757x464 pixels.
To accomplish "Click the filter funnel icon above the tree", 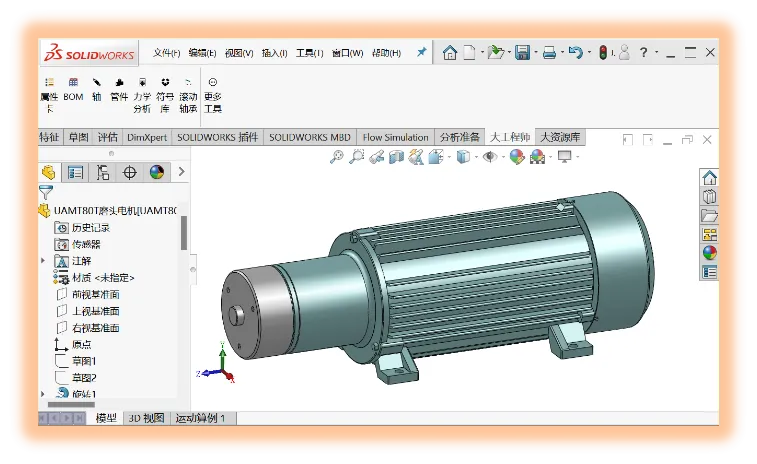I will pos(46,191).
